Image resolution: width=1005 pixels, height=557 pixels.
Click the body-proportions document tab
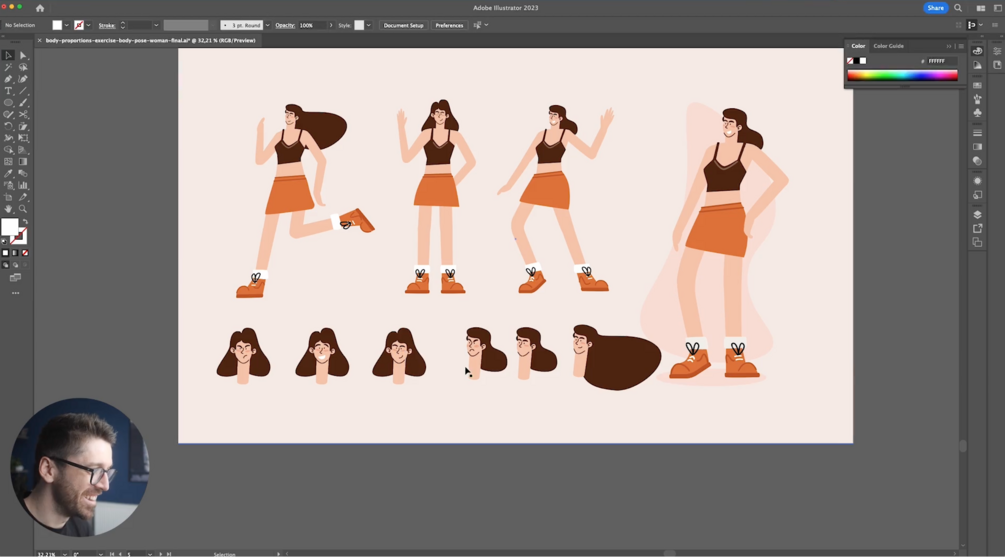150,40
